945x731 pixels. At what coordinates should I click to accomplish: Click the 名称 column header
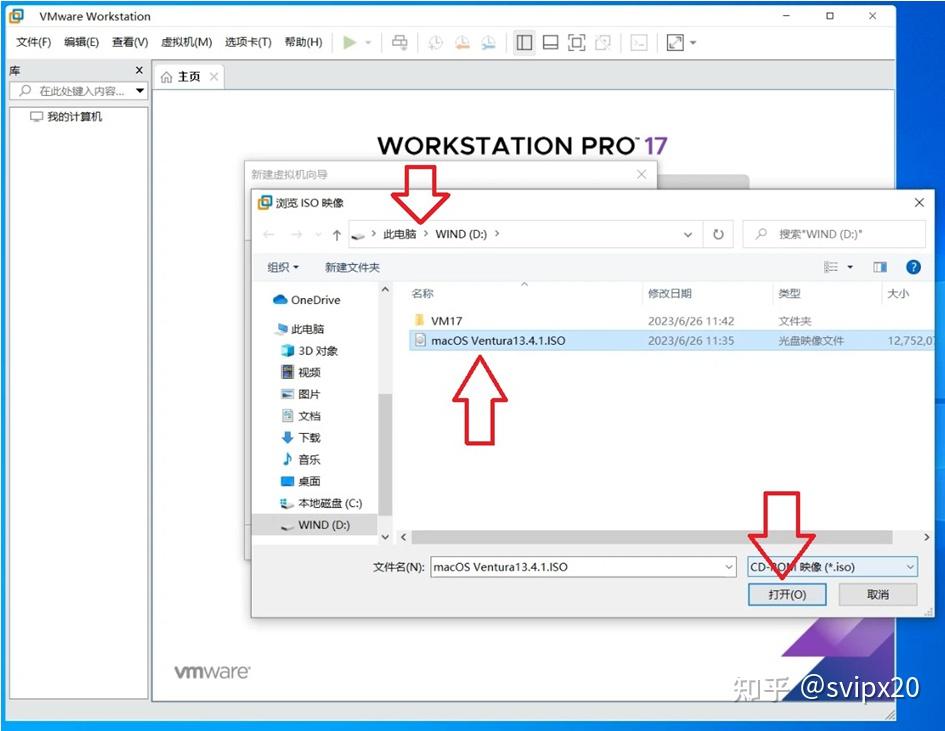tap(422, 293)
